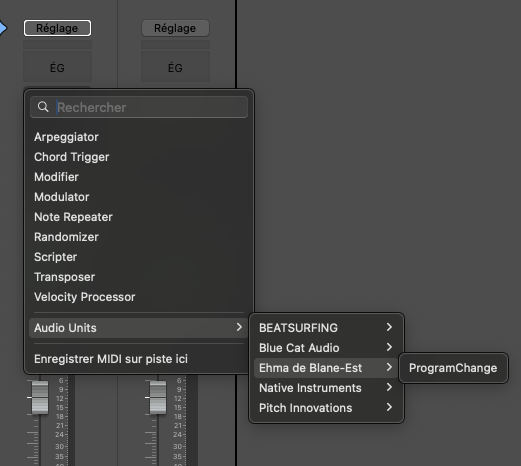Screen dimensions: 521x466
Task: Open the ÉG slot on first channel strip
Action: [57, 68]
